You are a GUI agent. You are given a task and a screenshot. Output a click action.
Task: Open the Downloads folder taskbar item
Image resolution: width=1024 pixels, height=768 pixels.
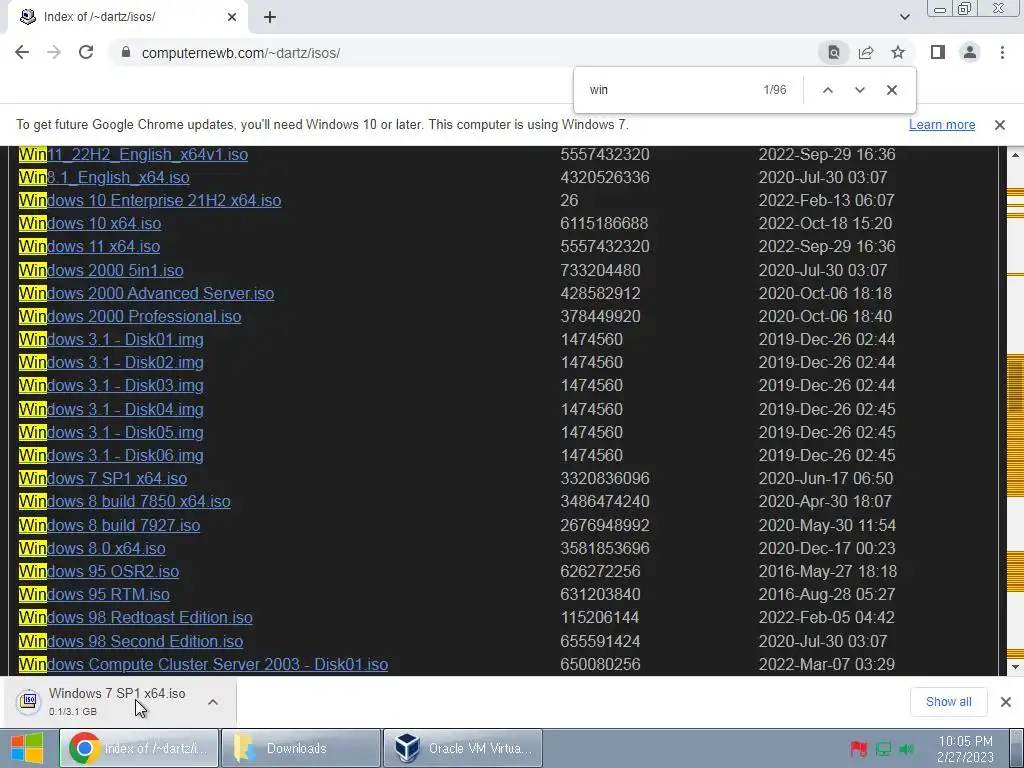(x=300, y=748)
